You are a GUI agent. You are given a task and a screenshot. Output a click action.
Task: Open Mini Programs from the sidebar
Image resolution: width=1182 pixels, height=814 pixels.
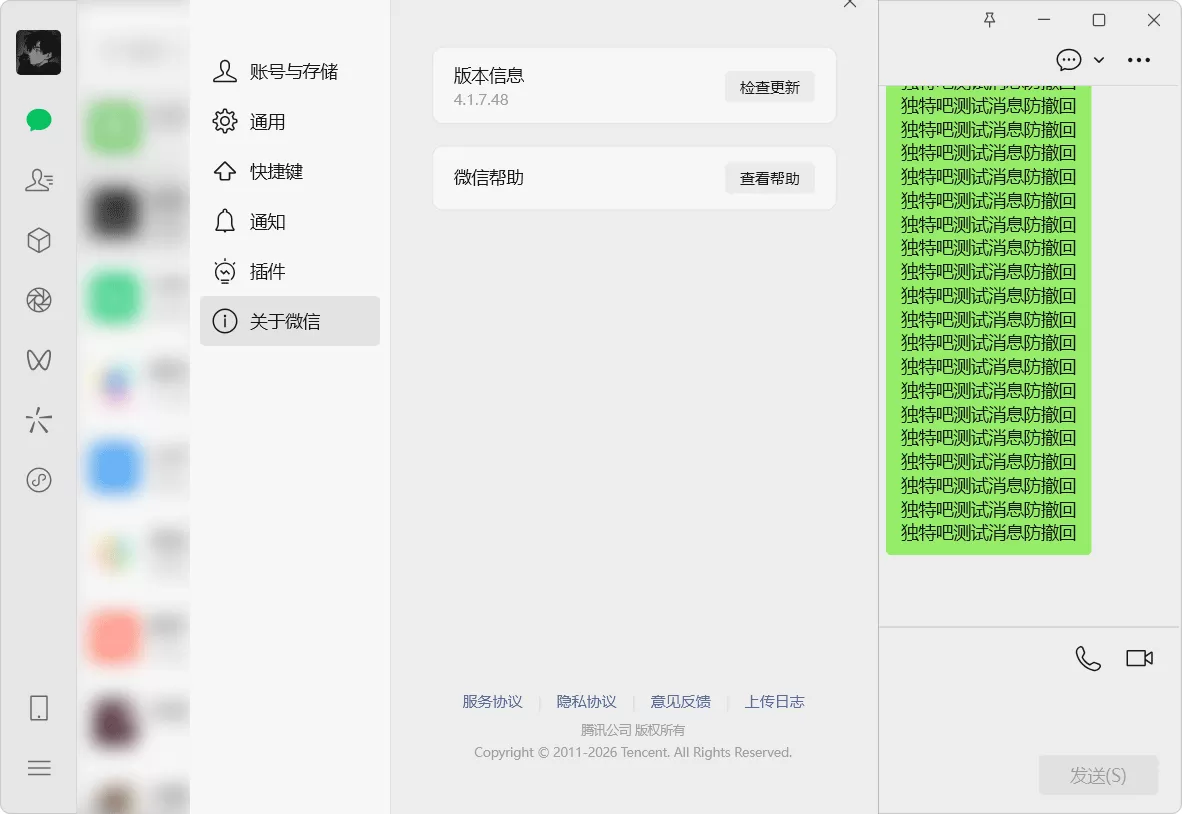point(38,480)
